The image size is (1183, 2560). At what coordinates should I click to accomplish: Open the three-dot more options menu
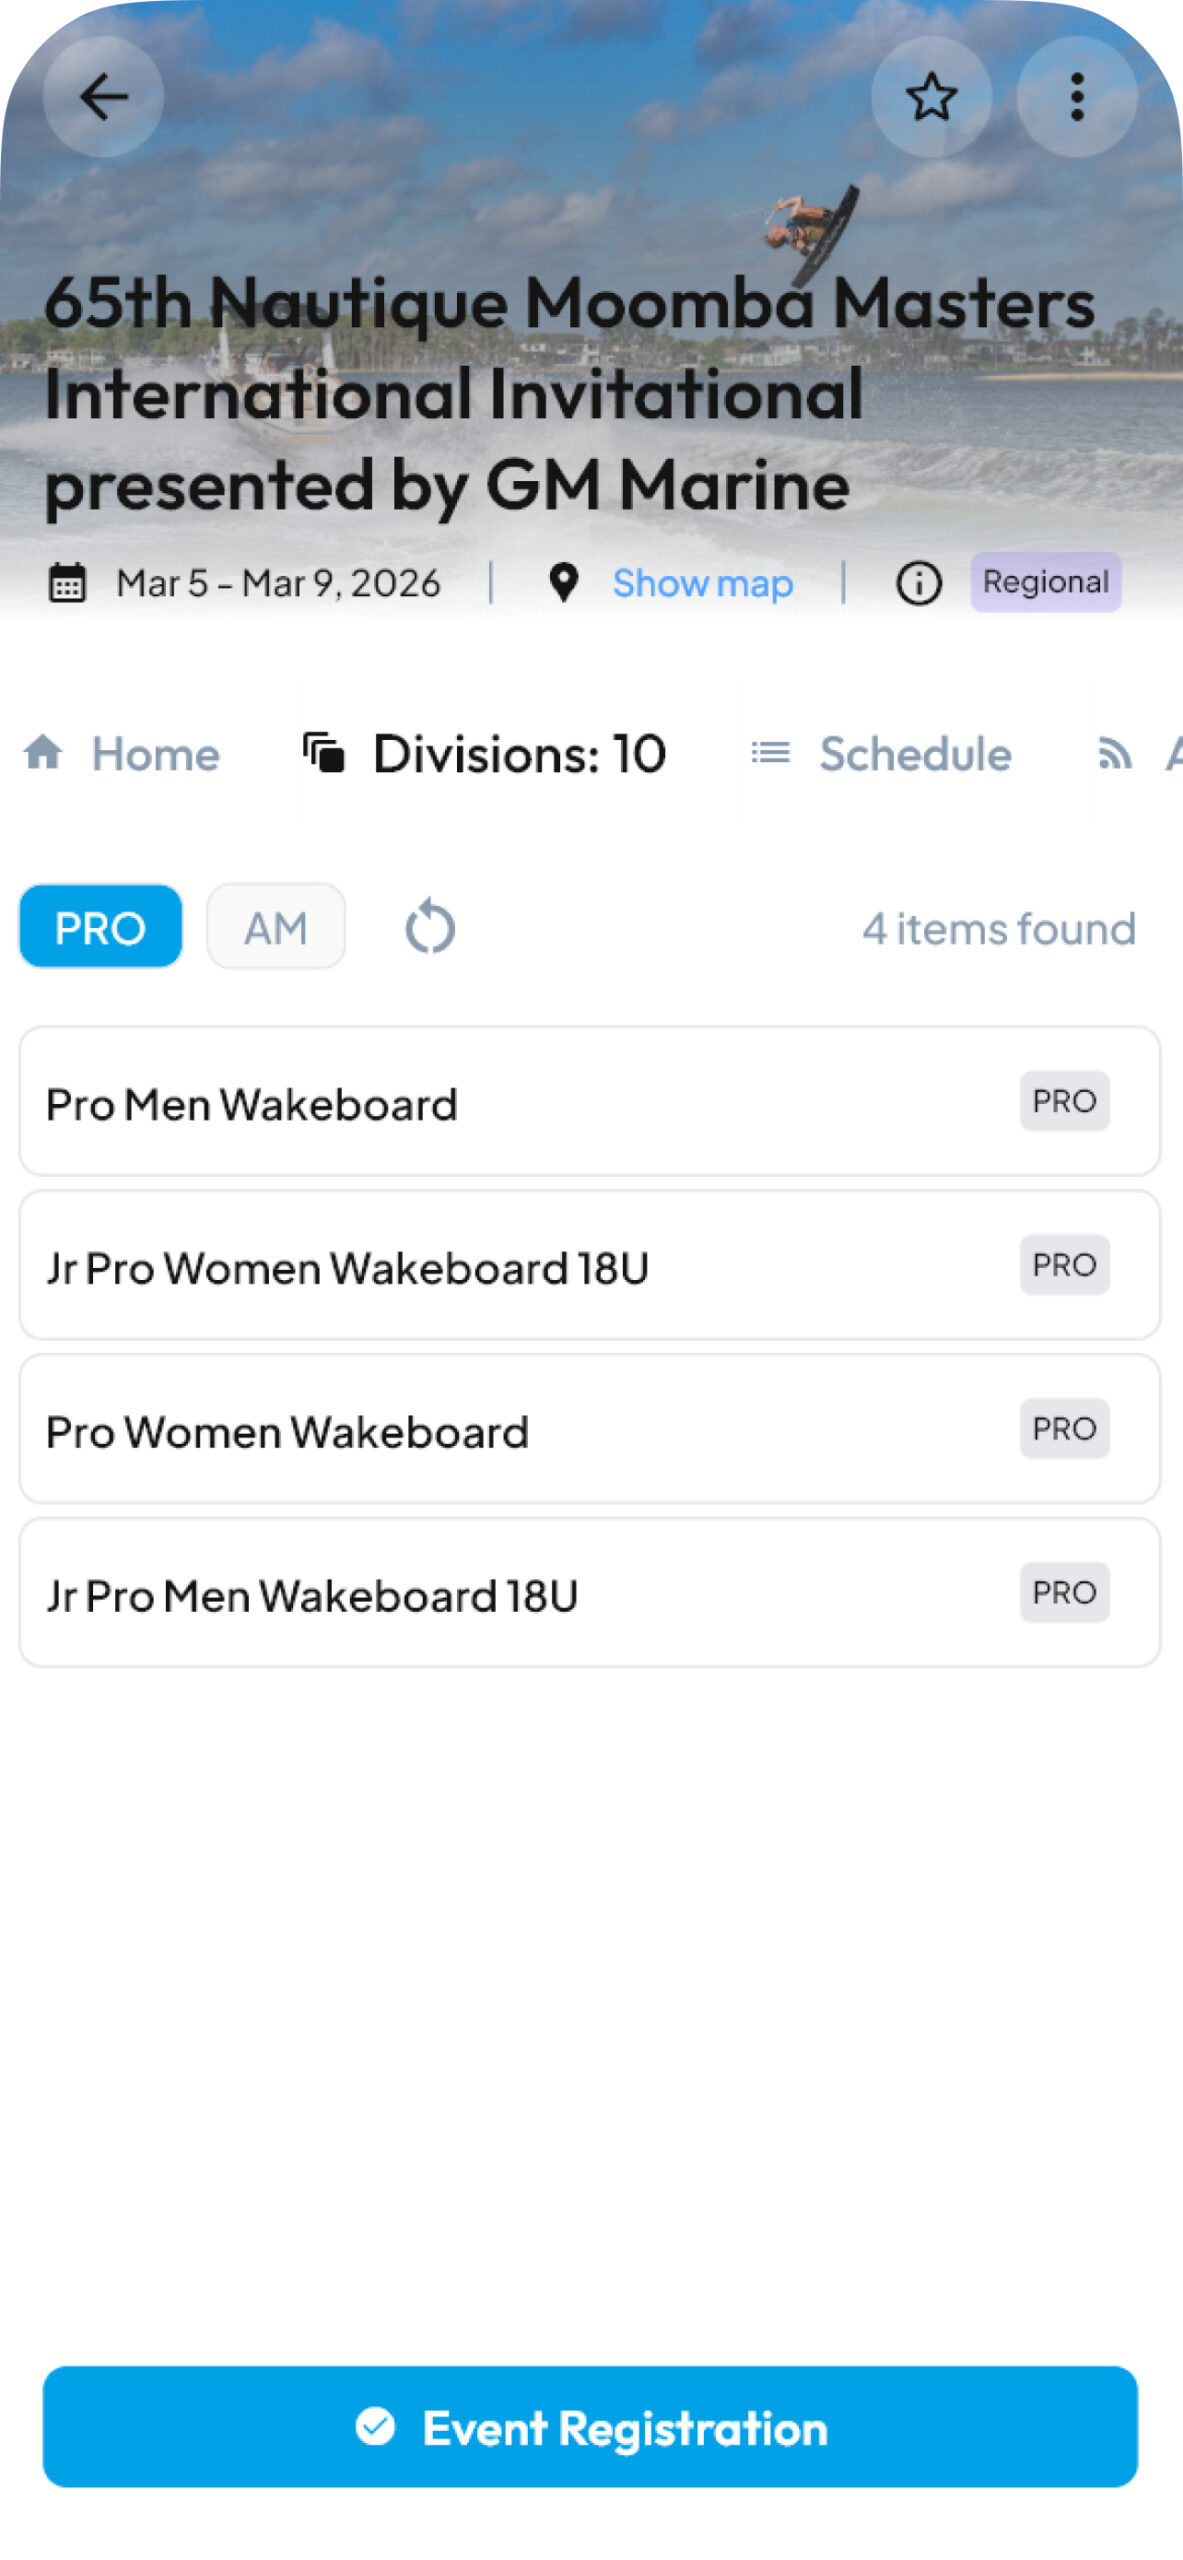[1076, 97]
